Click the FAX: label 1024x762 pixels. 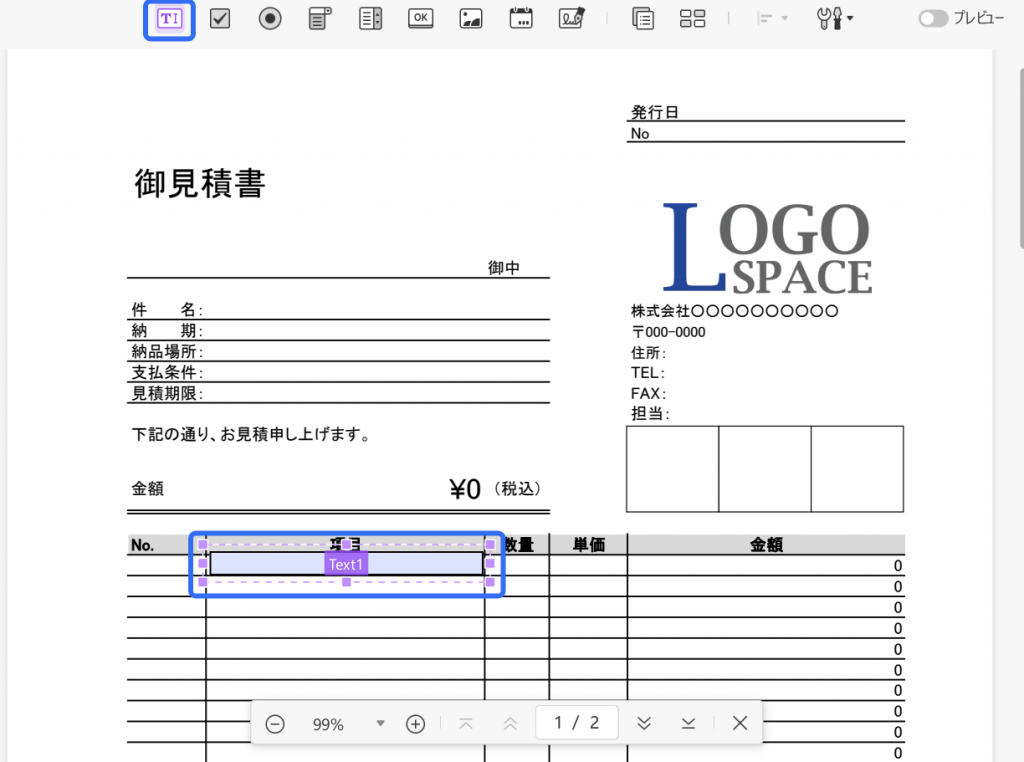pyautogui.click(x=648, y=394)
